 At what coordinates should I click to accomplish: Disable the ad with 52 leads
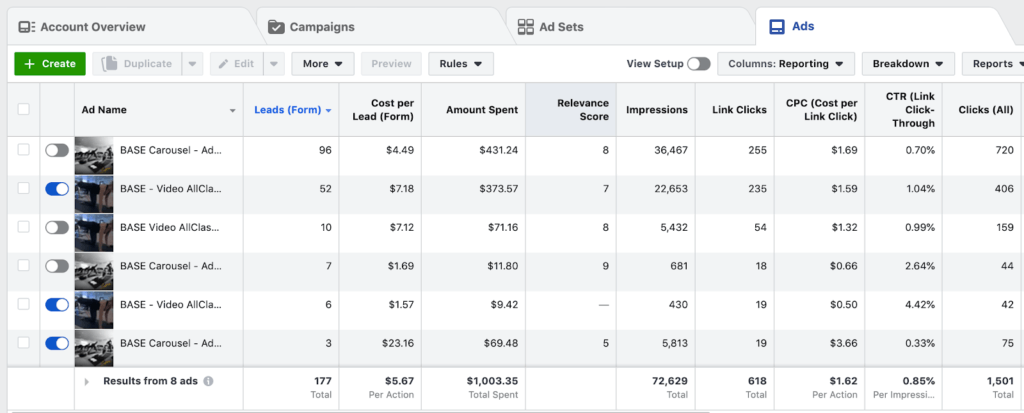point(57,188)
